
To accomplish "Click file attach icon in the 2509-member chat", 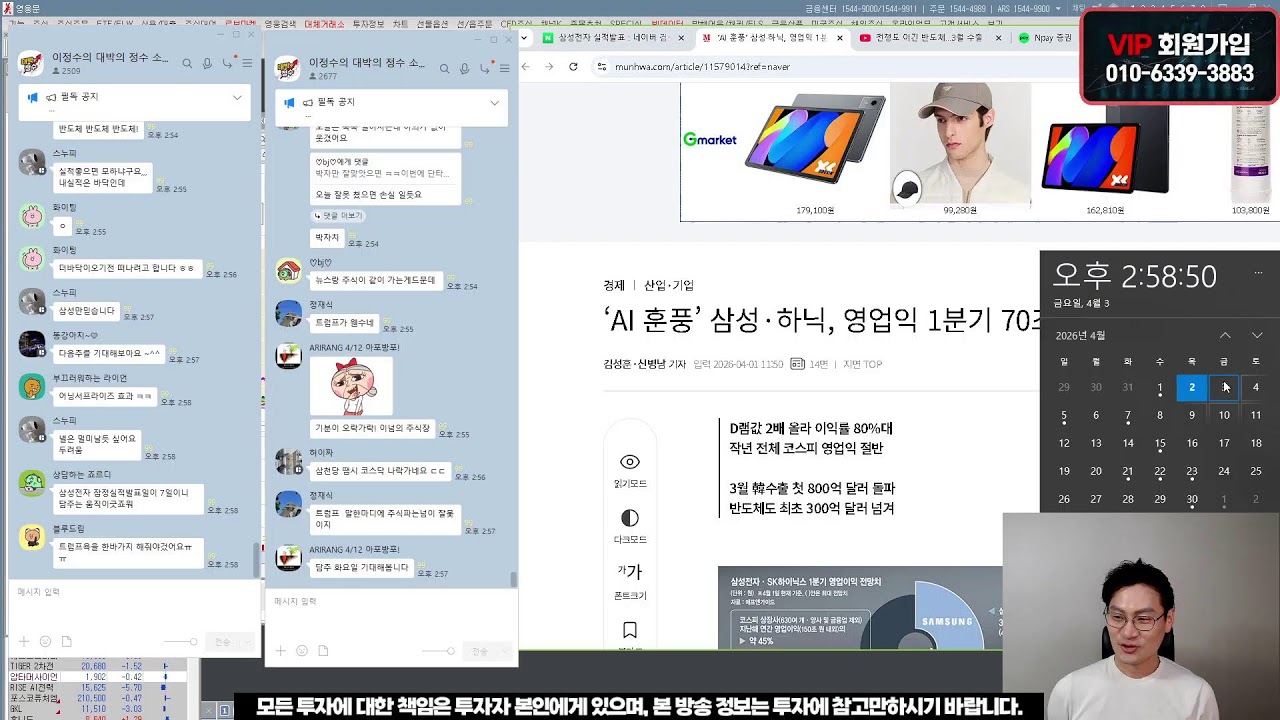I will (x=67, y=641).
